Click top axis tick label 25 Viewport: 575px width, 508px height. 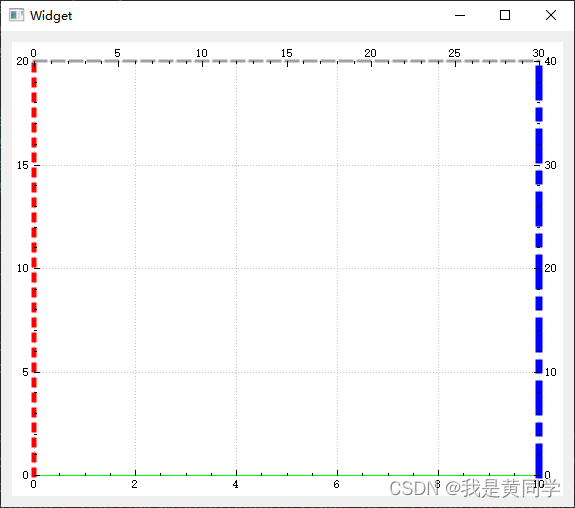454,53
